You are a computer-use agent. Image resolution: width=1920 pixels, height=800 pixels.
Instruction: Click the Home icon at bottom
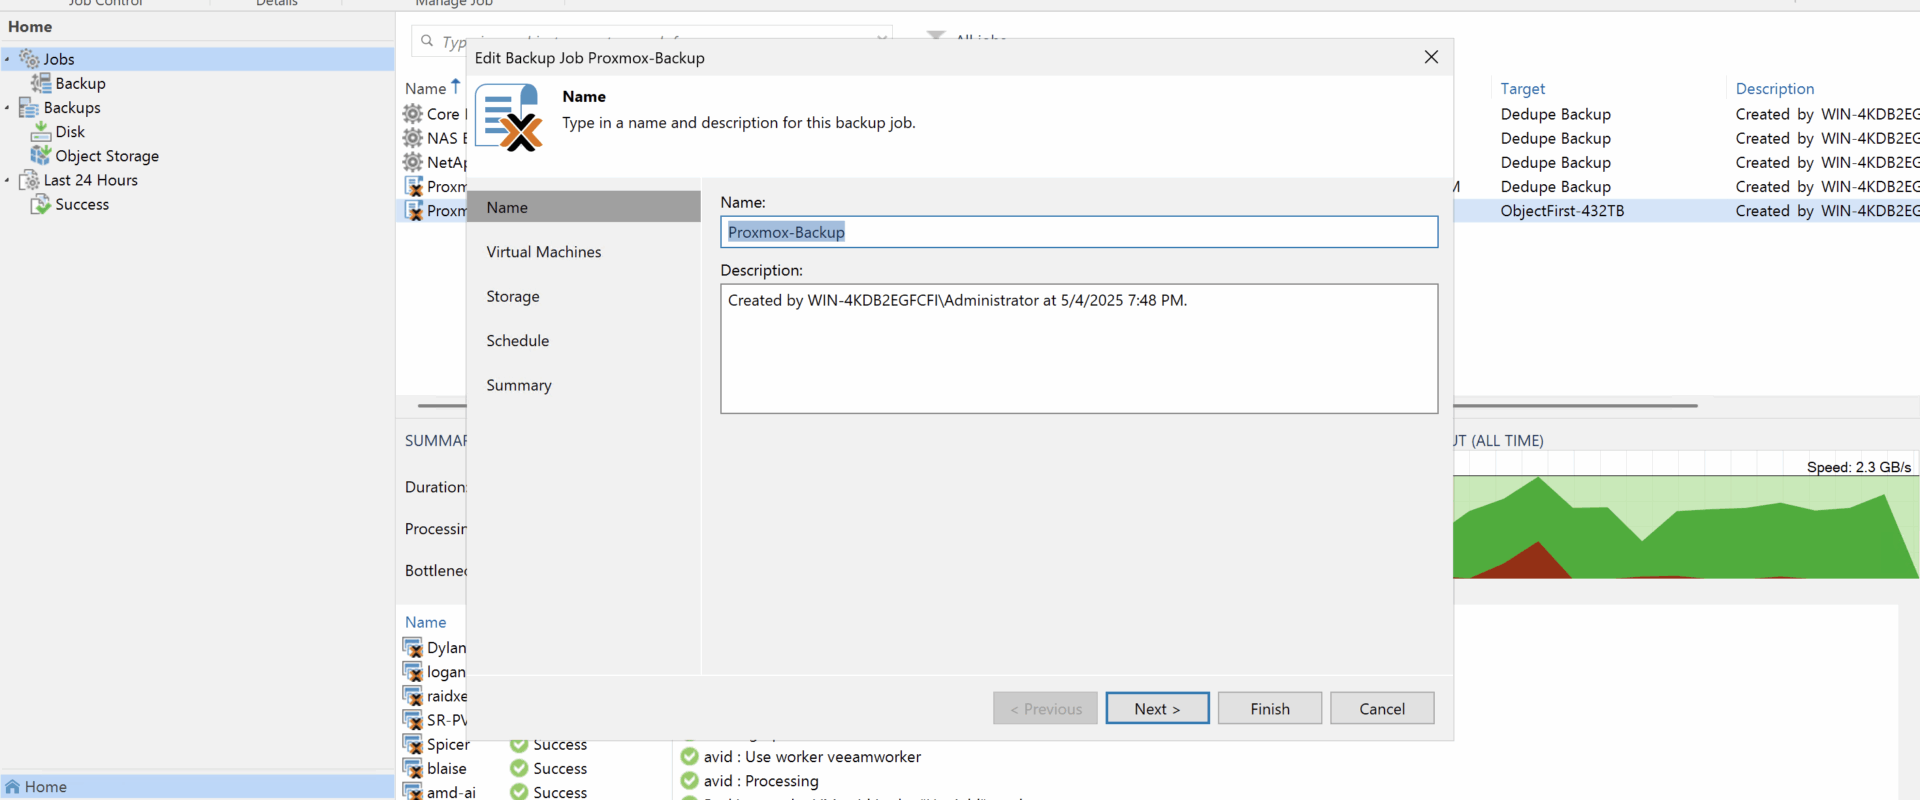13,787
